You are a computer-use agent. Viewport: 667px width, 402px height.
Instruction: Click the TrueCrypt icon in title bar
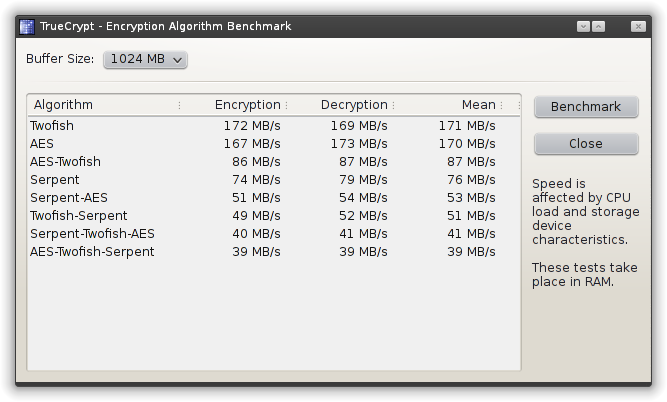[x=26, y=26]
